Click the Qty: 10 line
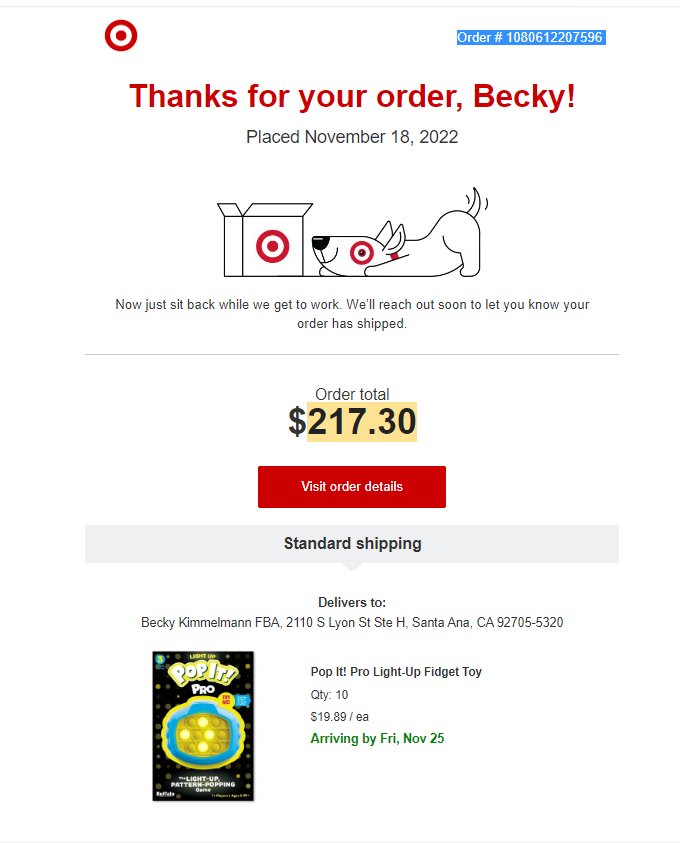Image resolution: width=680 pixels, height=843 pixels. (x=329, y=695)
